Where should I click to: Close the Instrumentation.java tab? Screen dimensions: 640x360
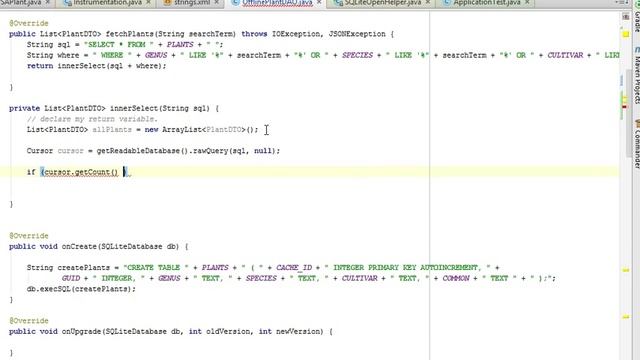148,2
